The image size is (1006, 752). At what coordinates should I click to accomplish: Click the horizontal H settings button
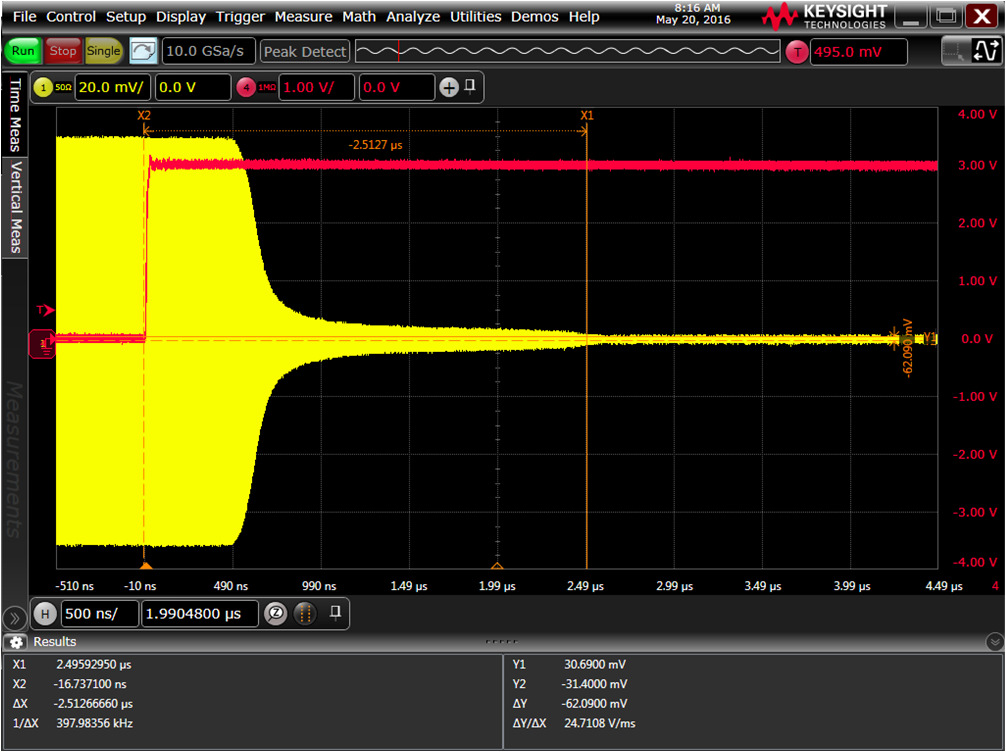[44, 614]
